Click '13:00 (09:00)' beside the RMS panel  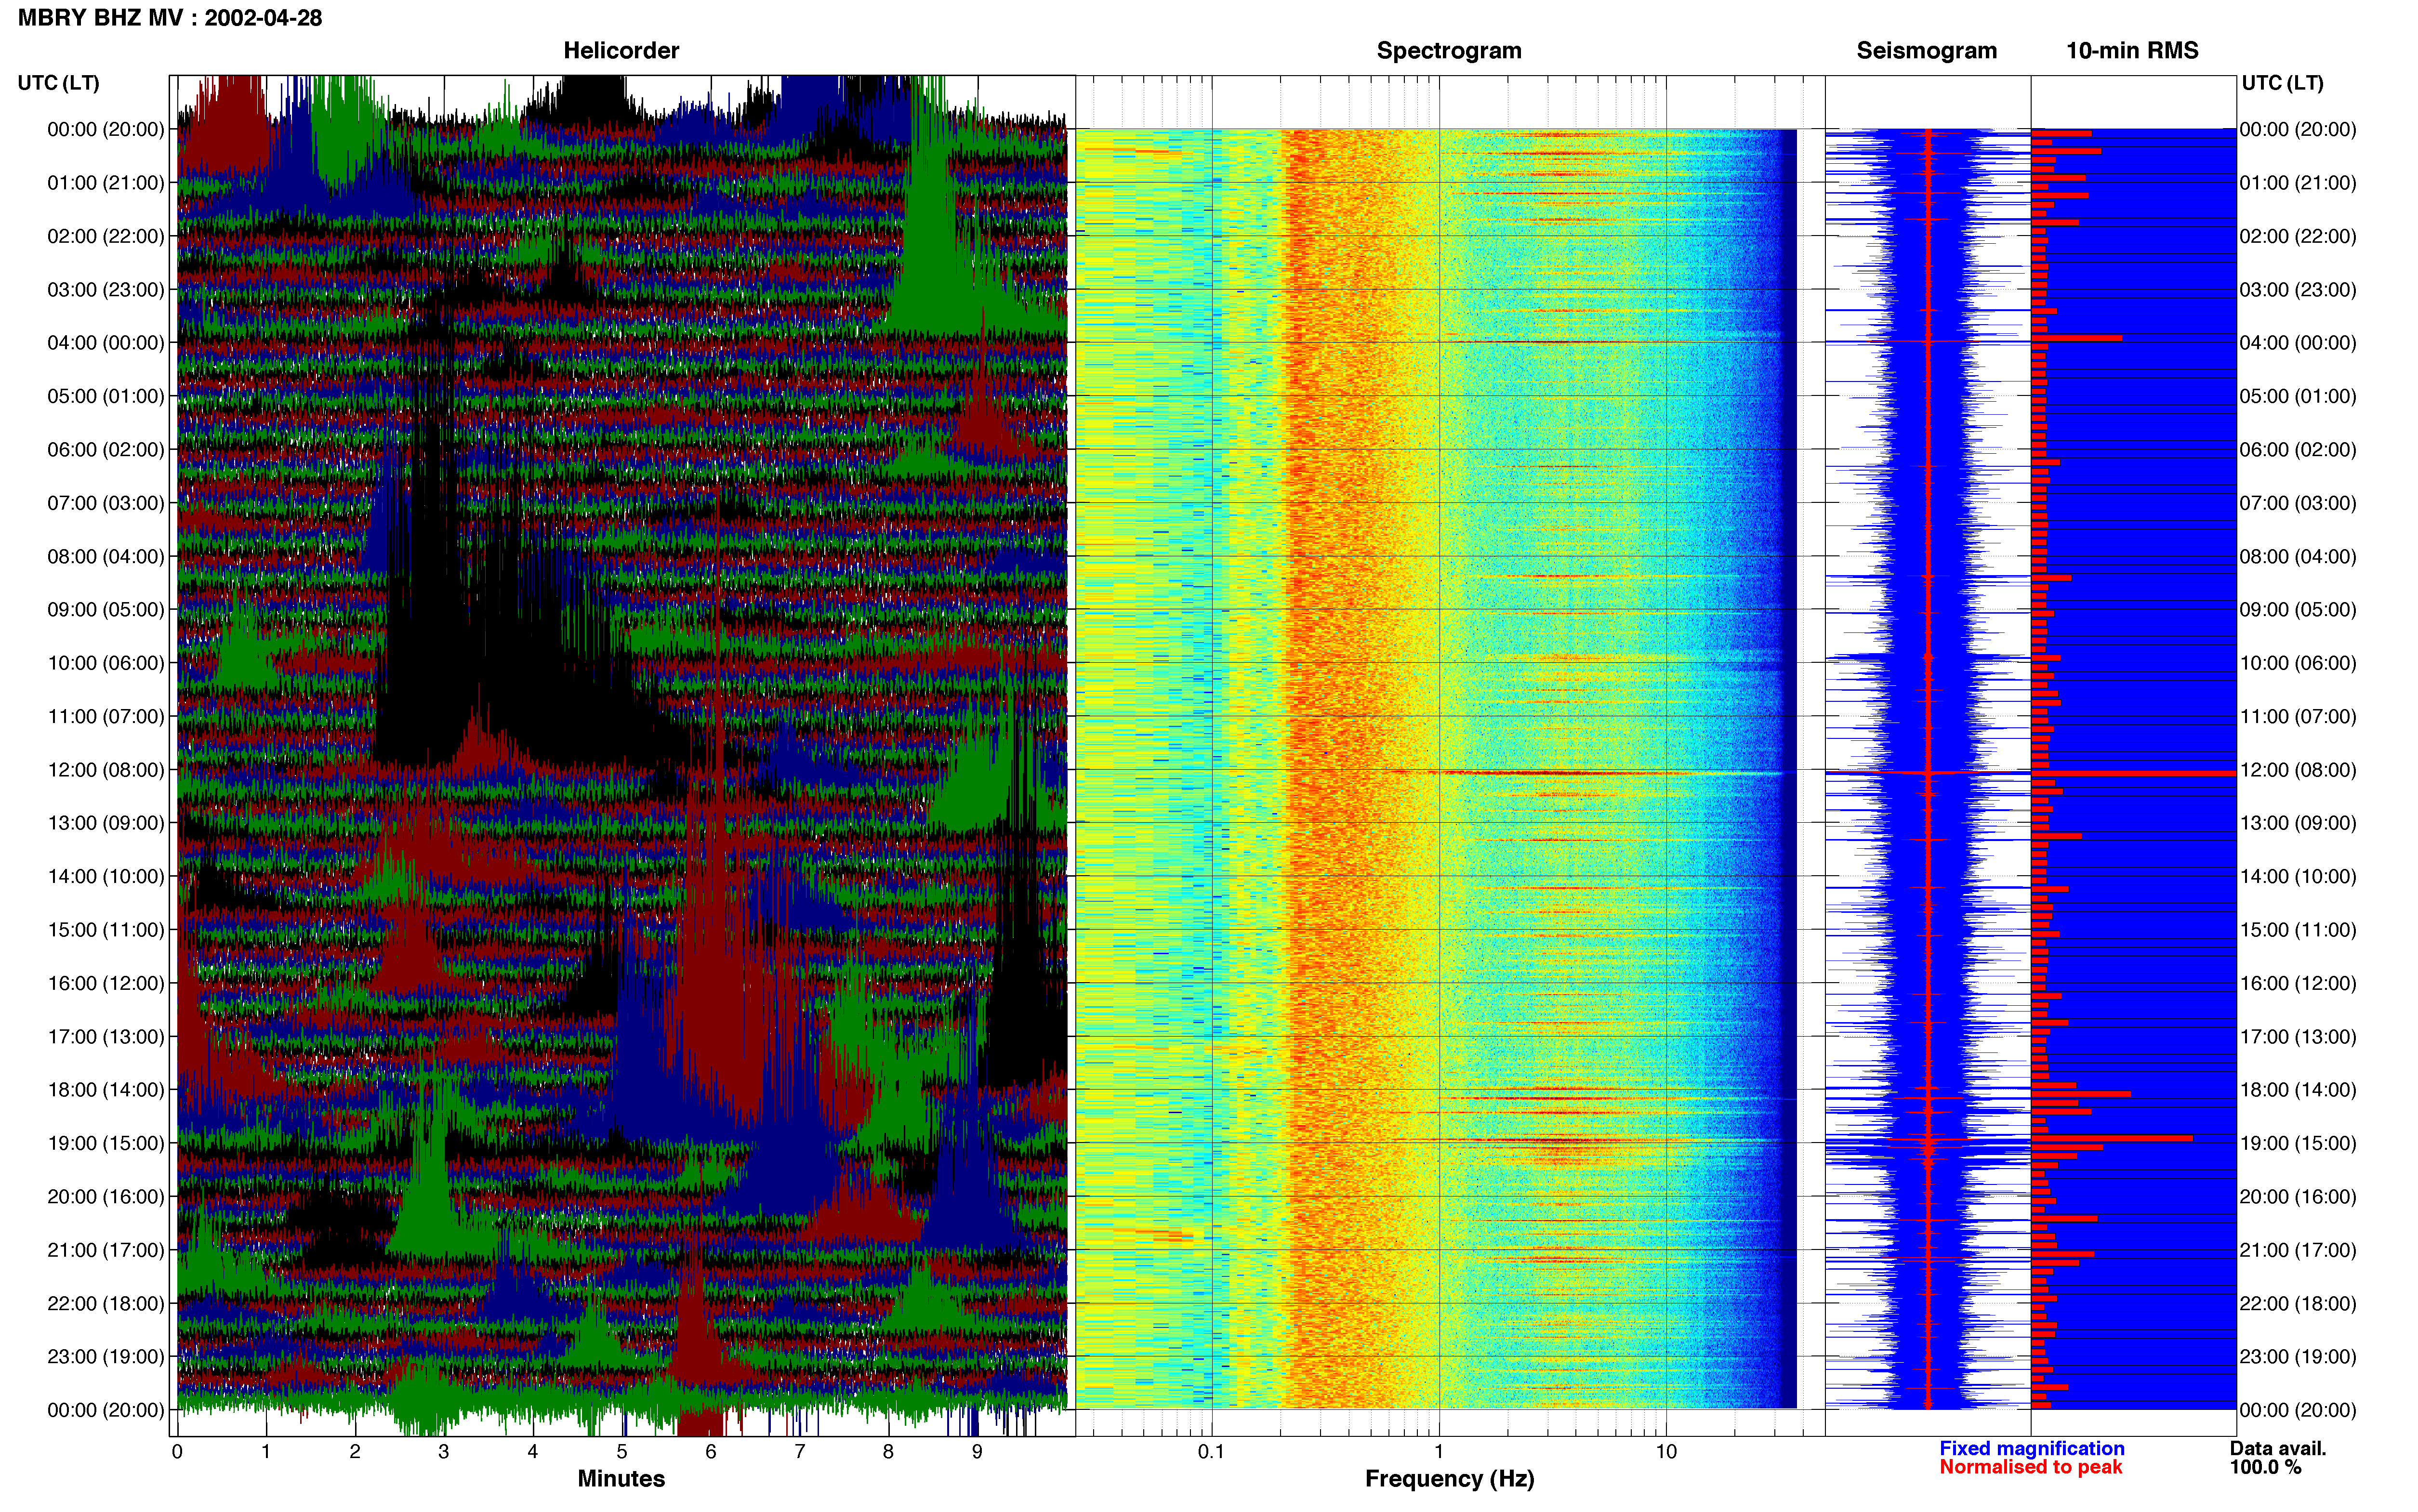[2298, 823]
